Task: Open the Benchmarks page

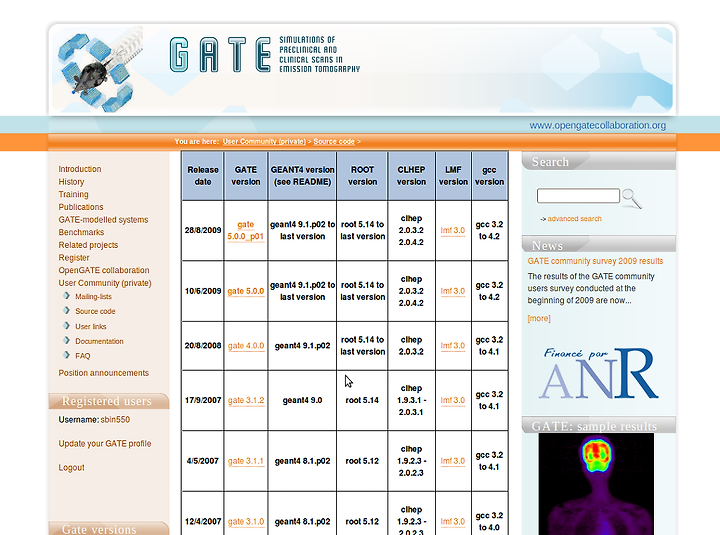Action: click(81, 232)
